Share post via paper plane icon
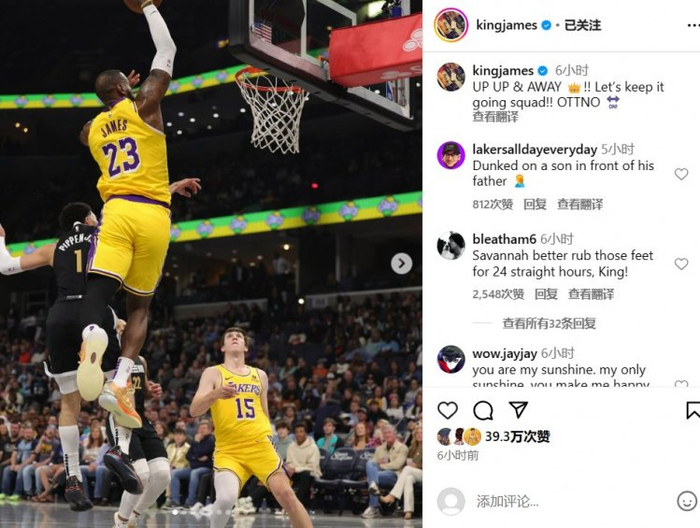 (518, 409)
